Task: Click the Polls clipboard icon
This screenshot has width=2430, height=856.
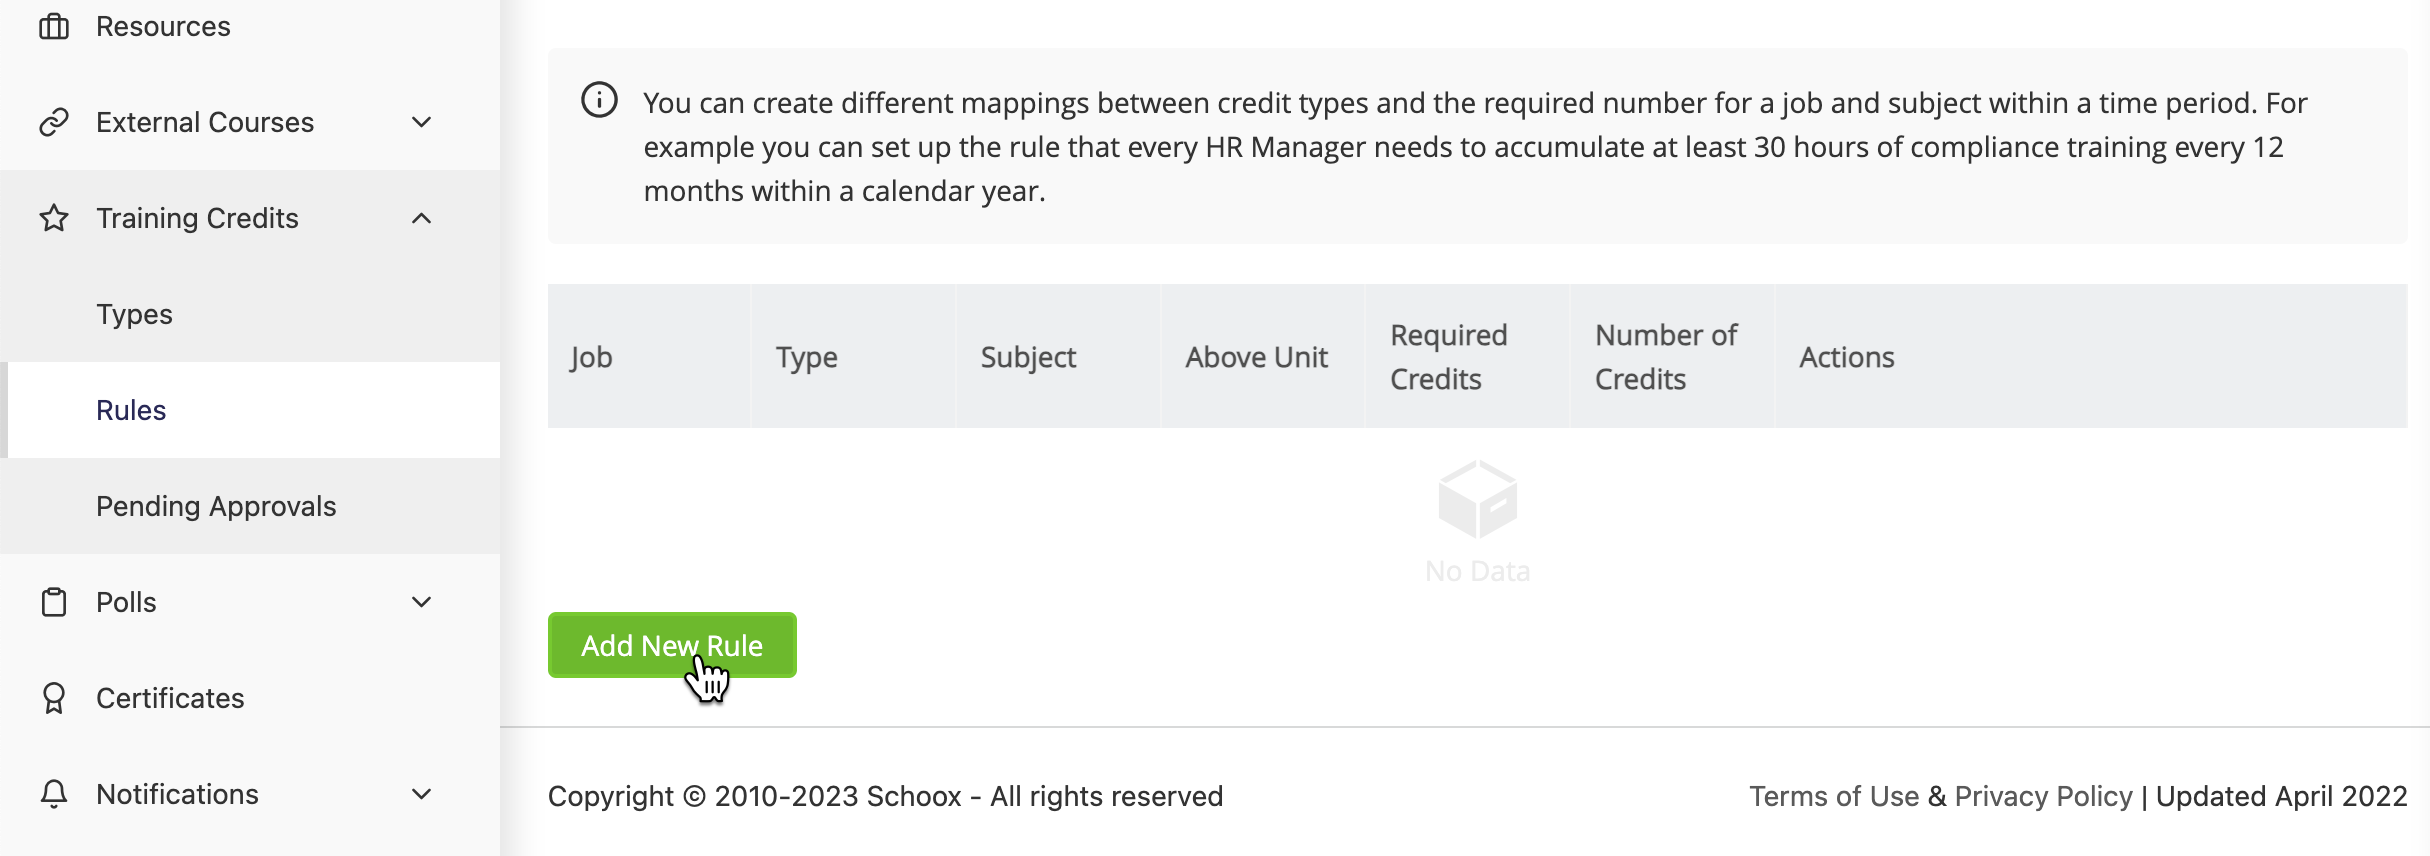Action: [x=54, y=602]
